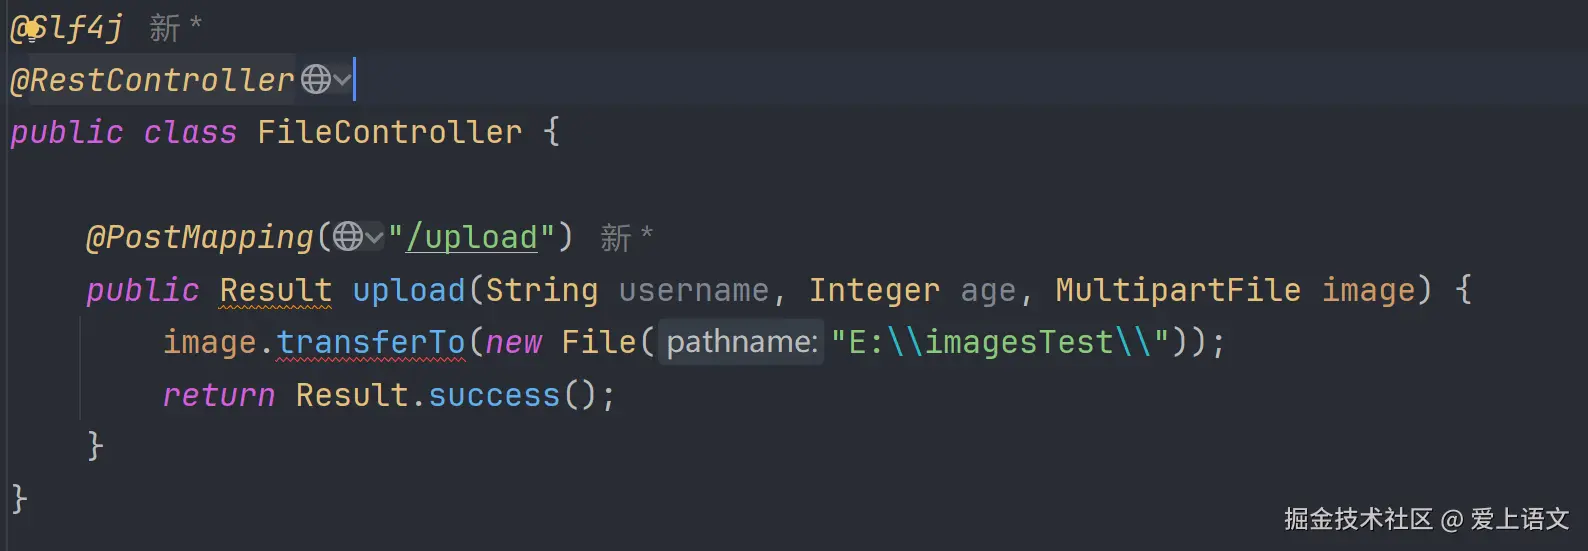1588x551 pixels.
Task: Open the "/upload" URL link
Action: (x=471, y=237)
